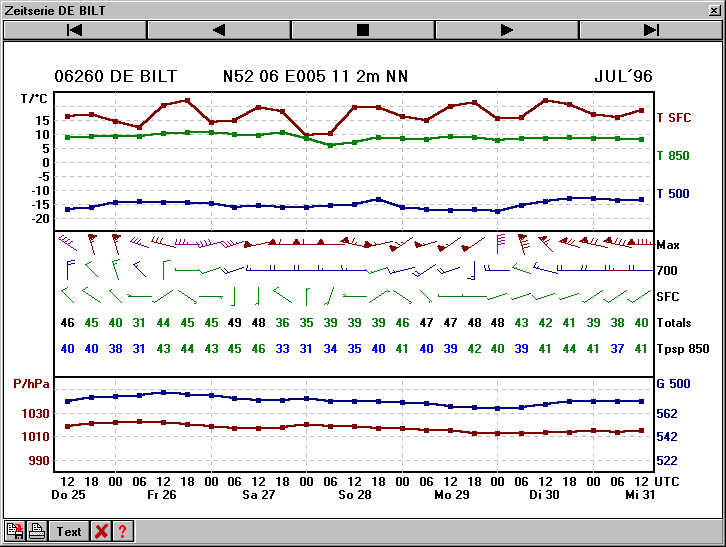This screenshot has width=726, height=547.
Task: Step back one time period
Action: click(x=219, y=30)
